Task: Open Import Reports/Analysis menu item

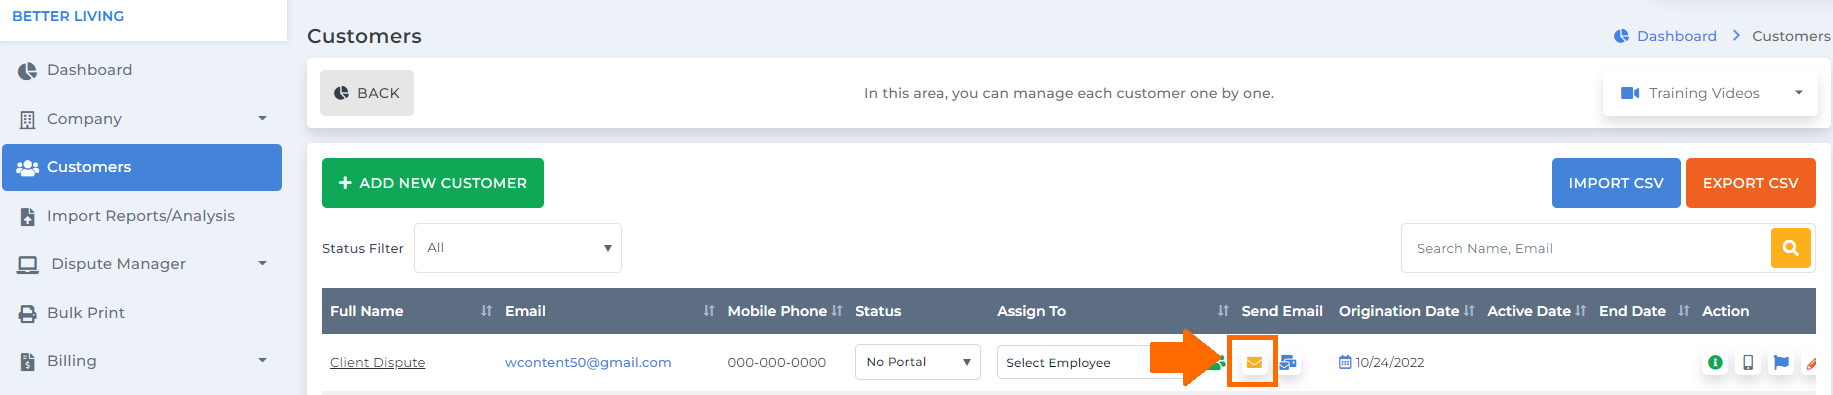Action: (x=142, y=216)
